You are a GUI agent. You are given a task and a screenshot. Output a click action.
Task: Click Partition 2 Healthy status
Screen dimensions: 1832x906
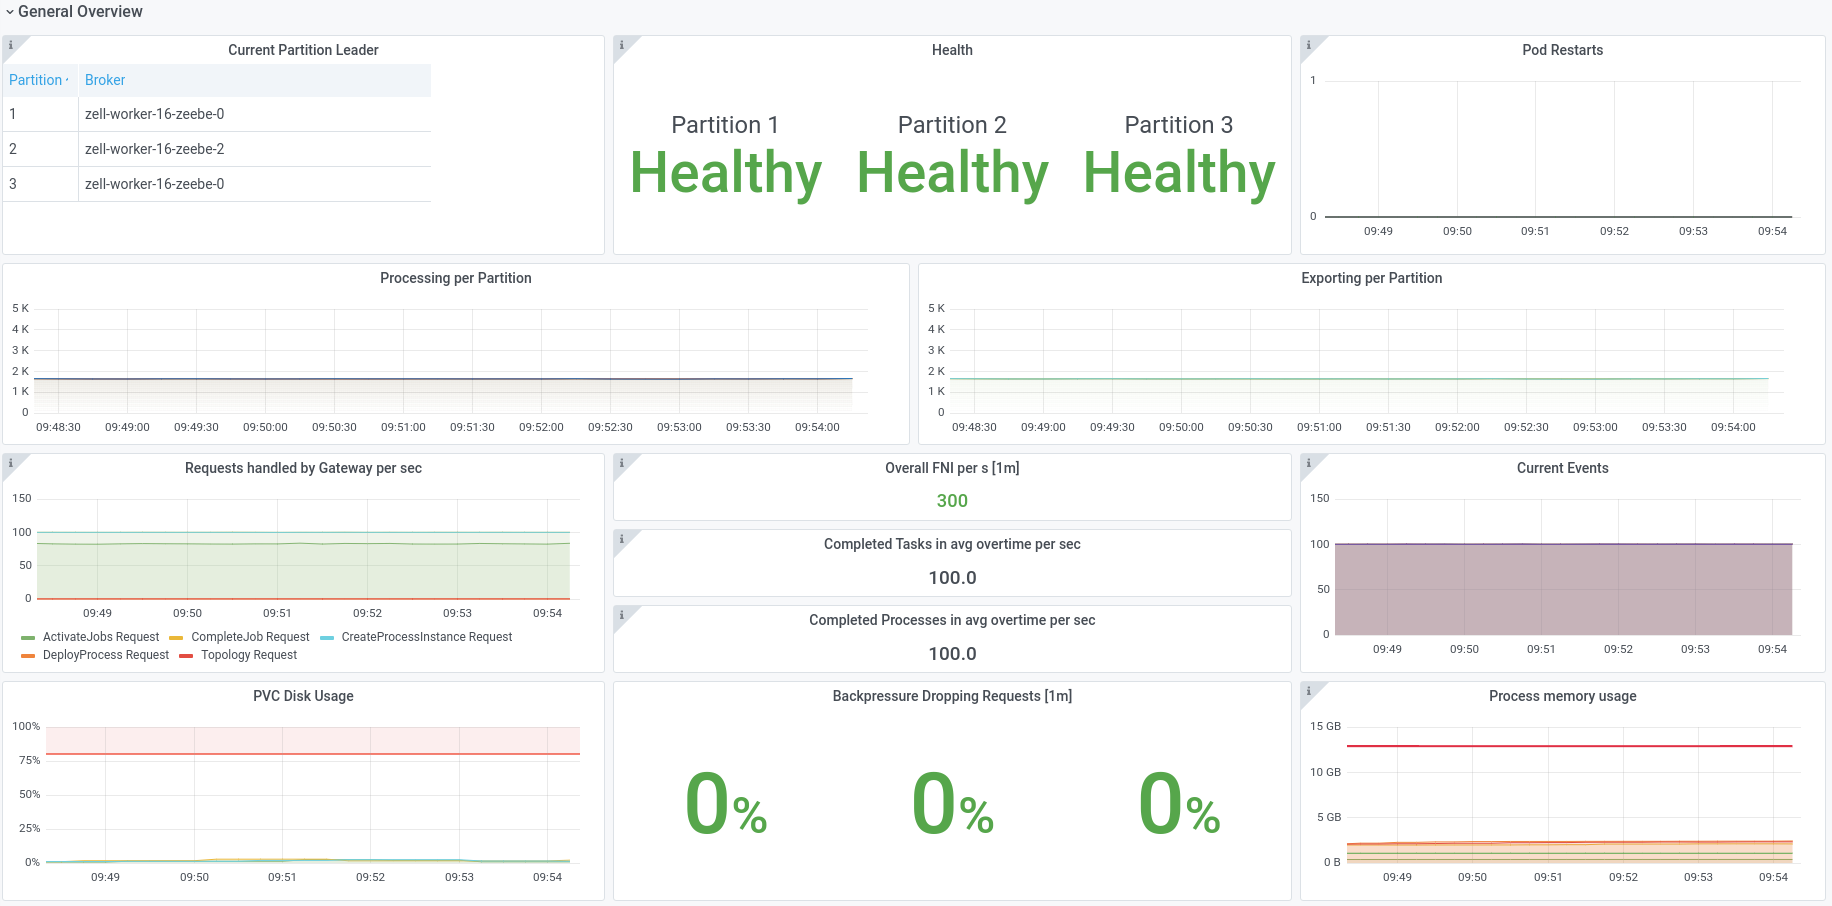[952, 173]
